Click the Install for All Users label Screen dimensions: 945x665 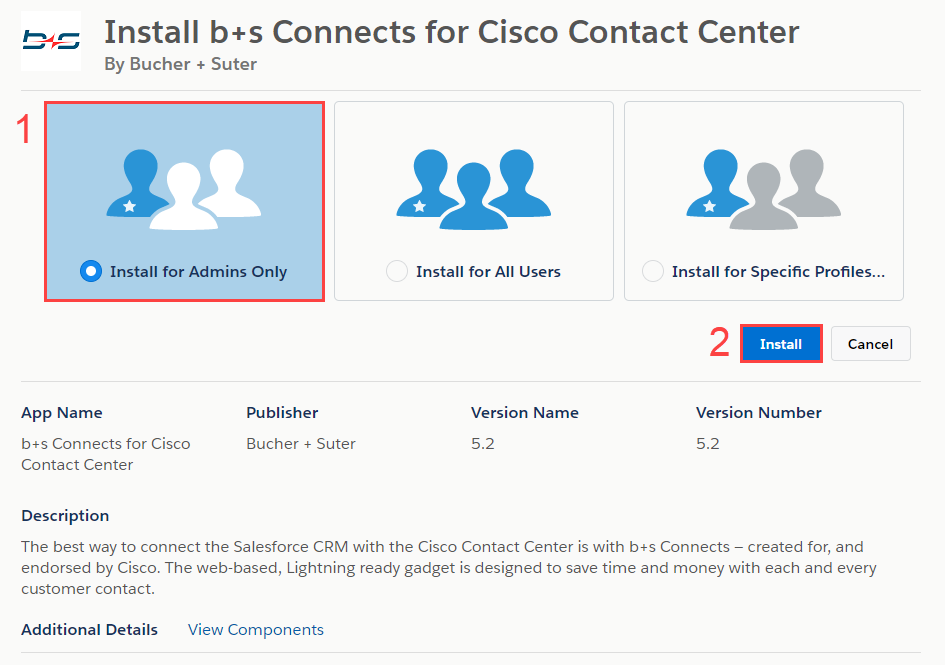tap(488, 272)
